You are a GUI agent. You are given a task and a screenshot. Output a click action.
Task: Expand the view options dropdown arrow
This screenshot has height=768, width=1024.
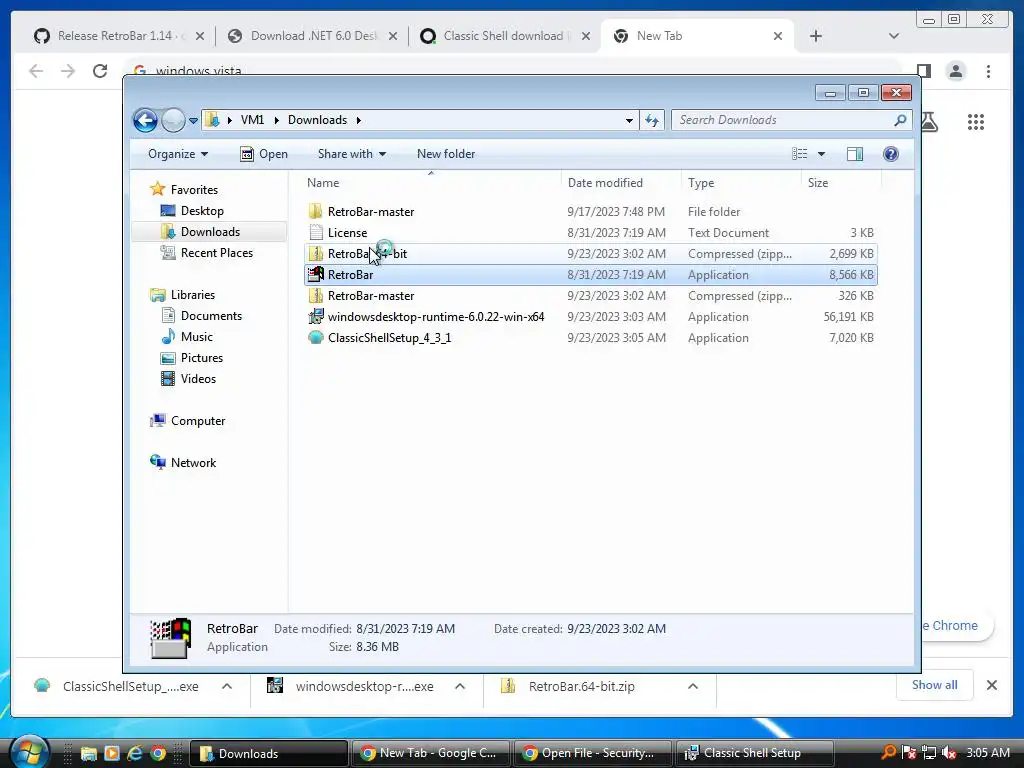coord(822,154)
